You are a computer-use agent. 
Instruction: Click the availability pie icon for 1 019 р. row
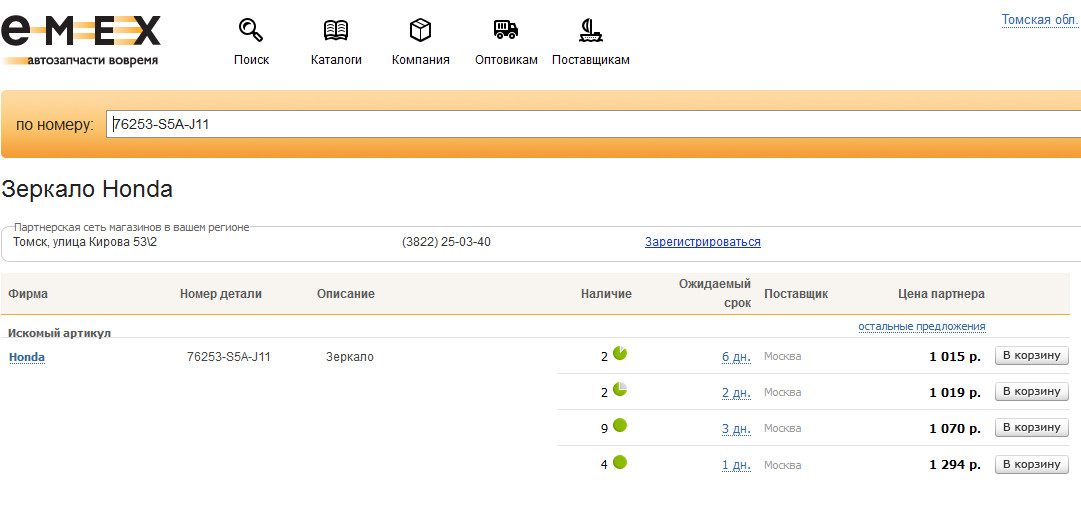tap(620, 389)
